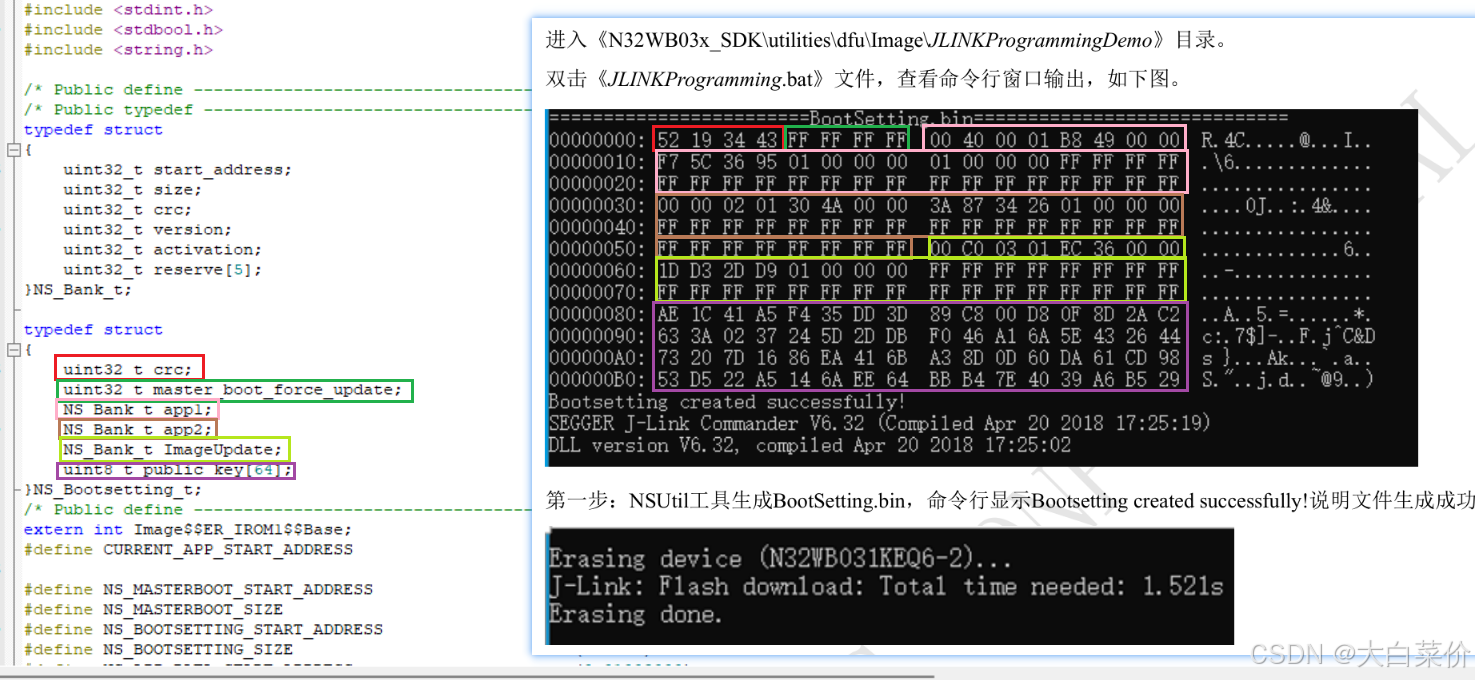Click hex dump address '00000060:'
Image resolution: width=1475 pixels, height=680 pixels.
click(598, 271)
